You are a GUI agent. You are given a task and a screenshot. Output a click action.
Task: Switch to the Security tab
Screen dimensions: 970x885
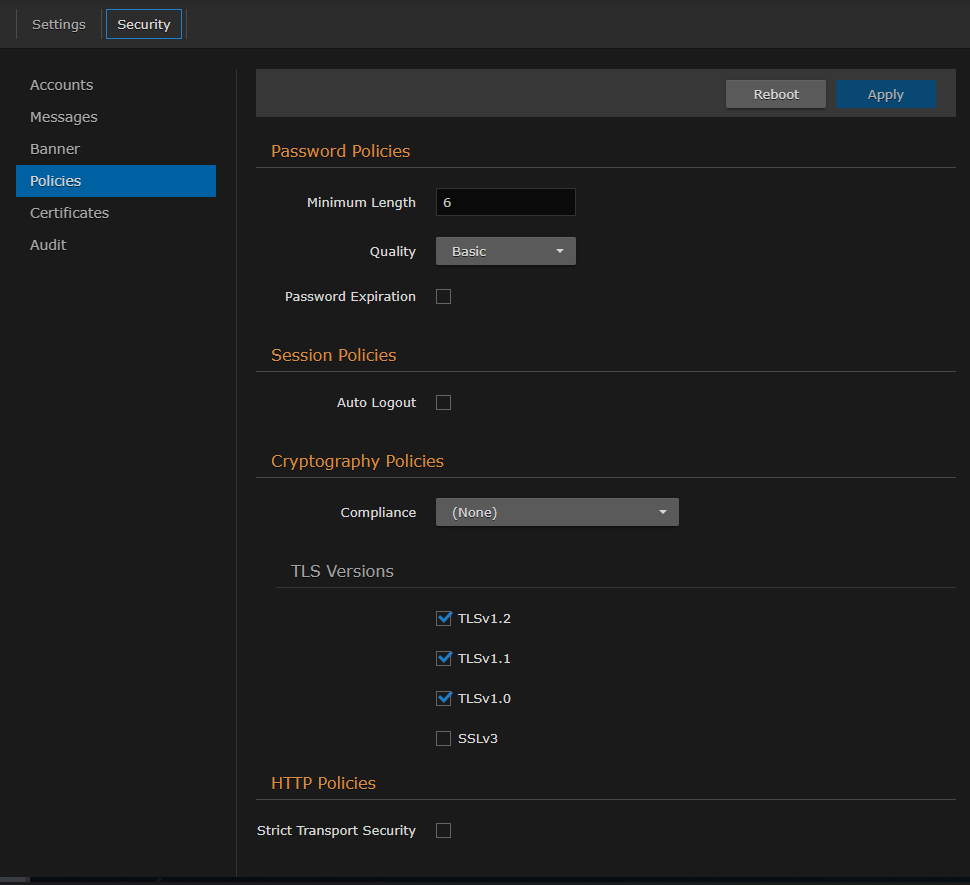coord(144,24)
